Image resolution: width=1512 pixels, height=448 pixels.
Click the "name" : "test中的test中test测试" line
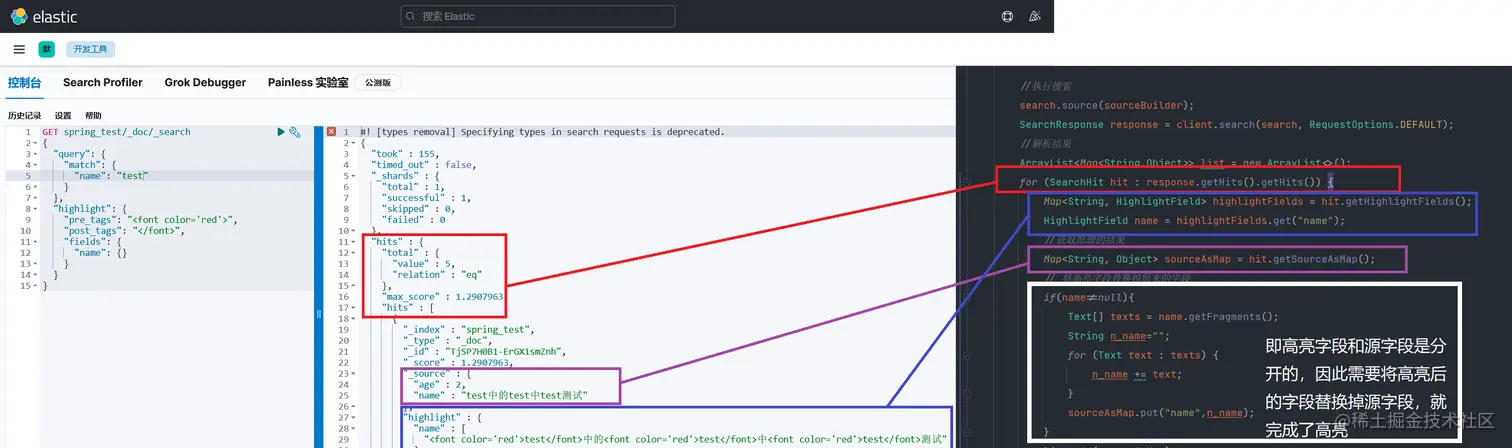(502, 396)
